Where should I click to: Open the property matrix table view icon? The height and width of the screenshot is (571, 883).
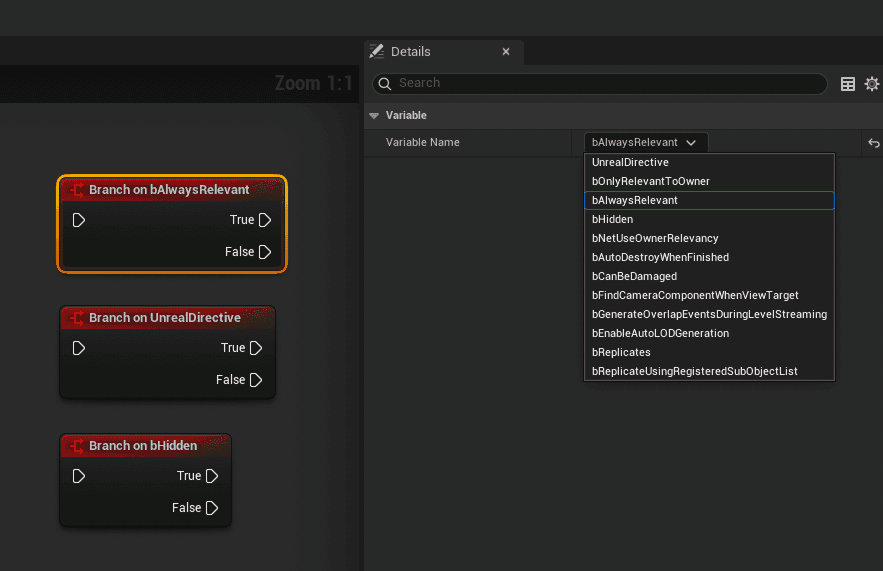(848, 84)
